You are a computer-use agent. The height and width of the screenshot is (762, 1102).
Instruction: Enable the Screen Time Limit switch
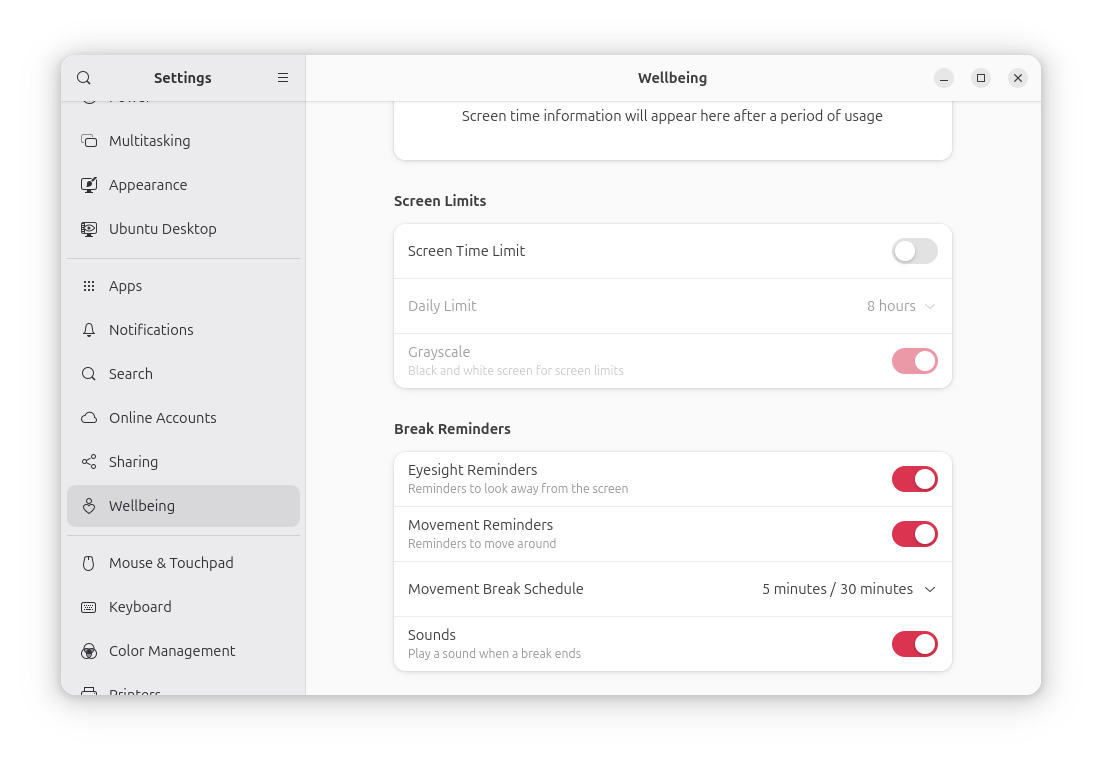[x=914, y=251]
